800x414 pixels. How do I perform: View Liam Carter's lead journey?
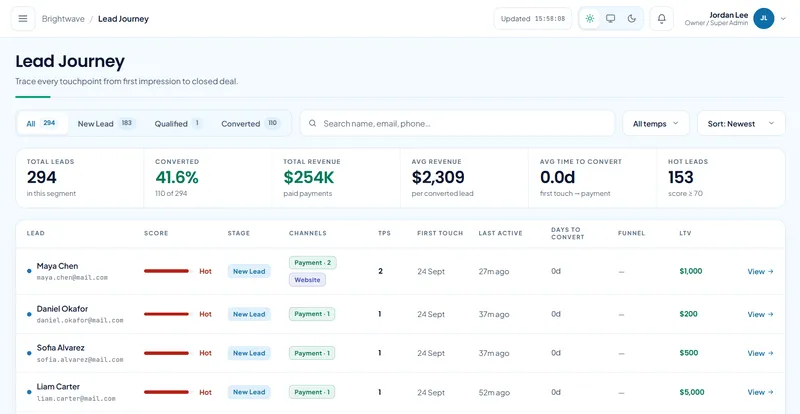coord(760,392)
